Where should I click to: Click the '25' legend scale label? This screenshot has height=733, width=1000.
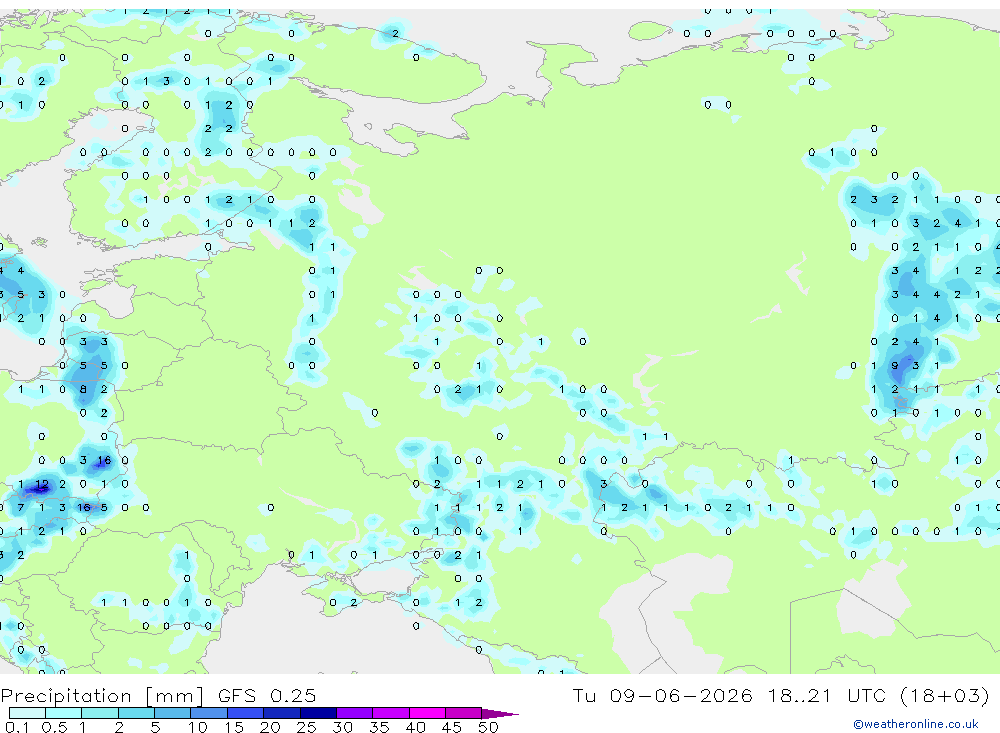(306, 727)
